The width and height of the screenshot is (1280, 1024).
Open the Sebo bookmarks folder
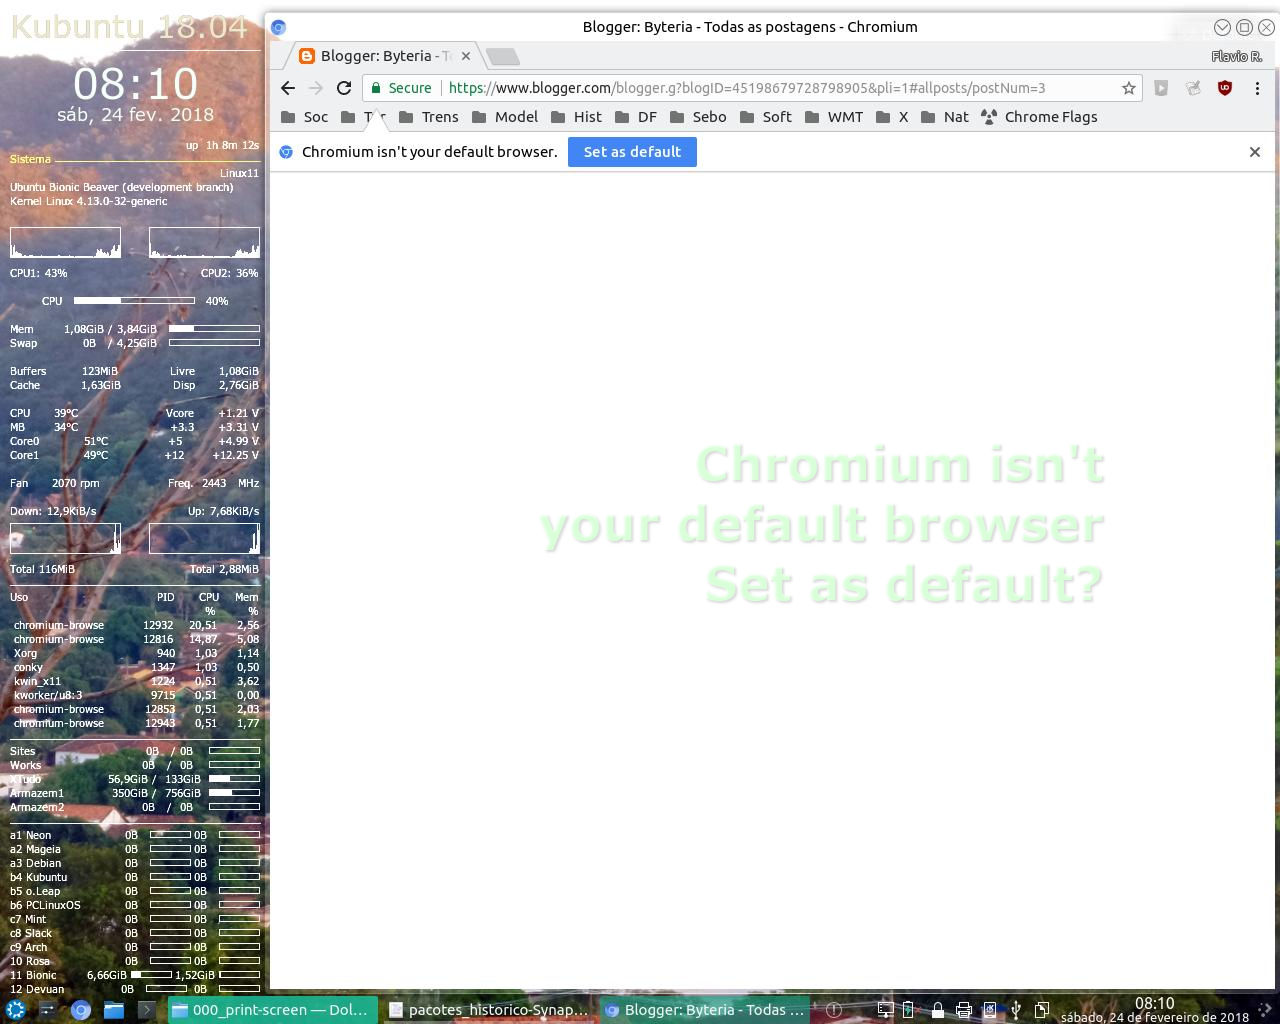click(709, 117)
